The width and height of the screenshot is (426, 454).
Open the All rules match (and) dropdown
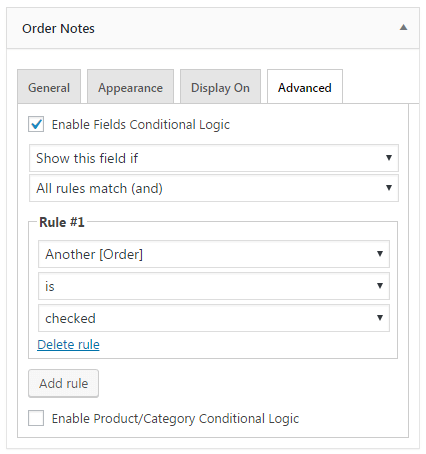[214, 188]
